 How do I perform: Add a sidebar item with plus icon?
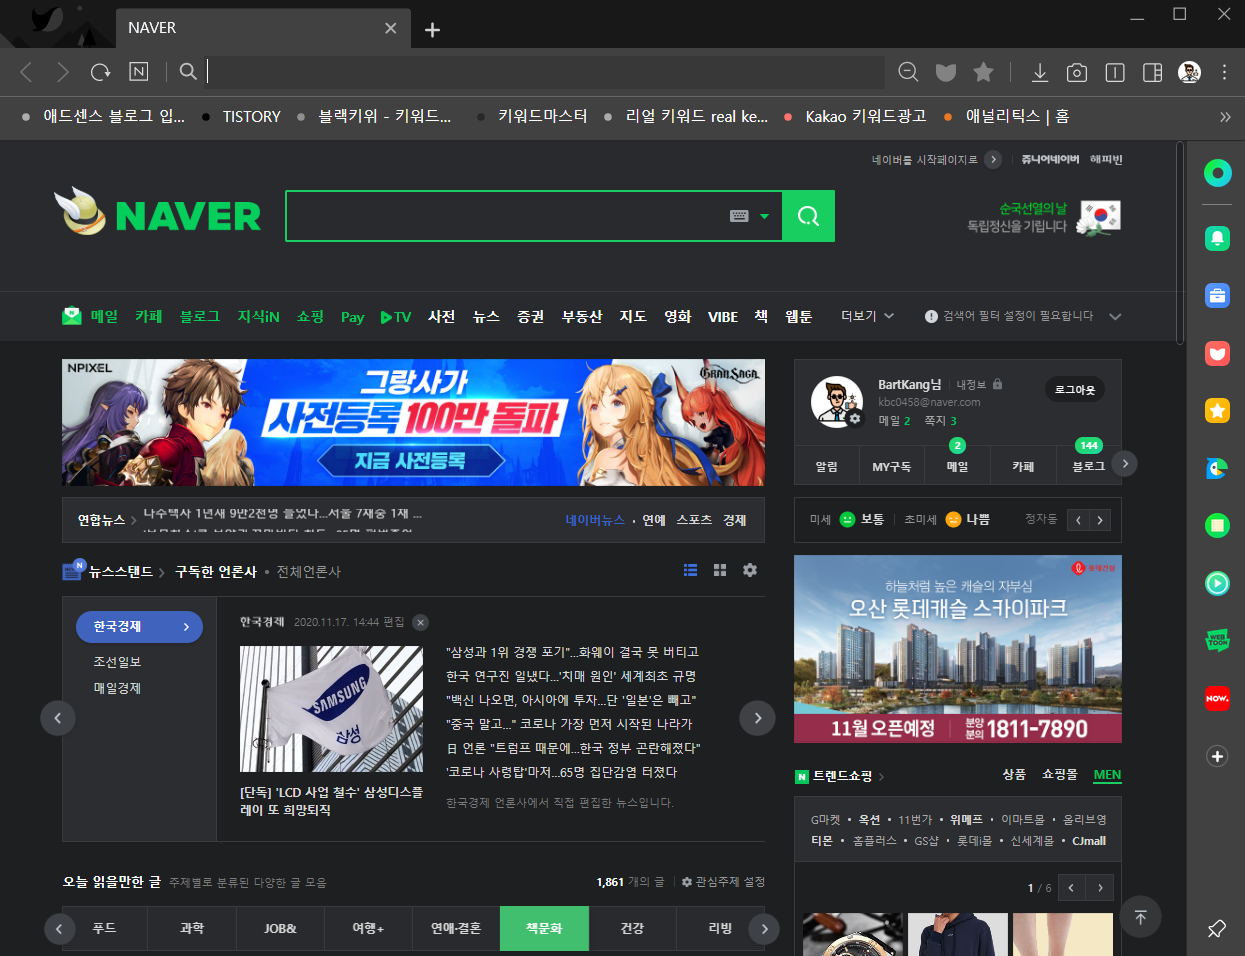tap(1217, 756)
